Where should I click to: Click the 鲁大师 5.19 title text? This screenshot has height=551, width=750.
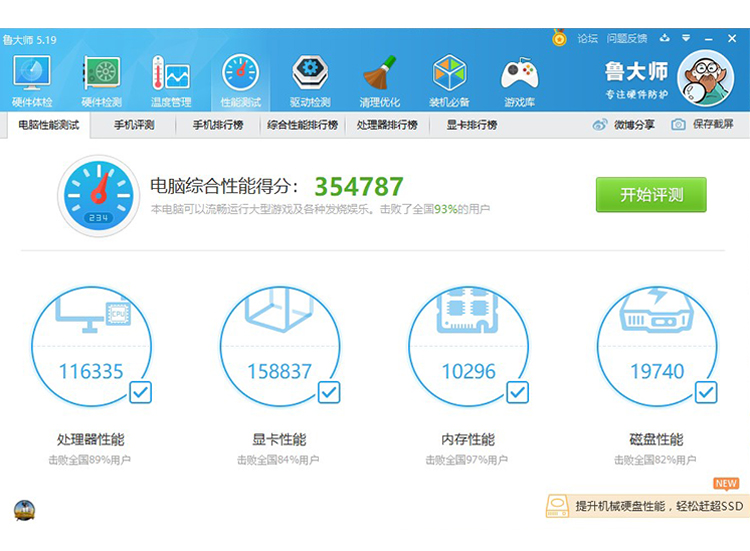click(x=30, y=40)
